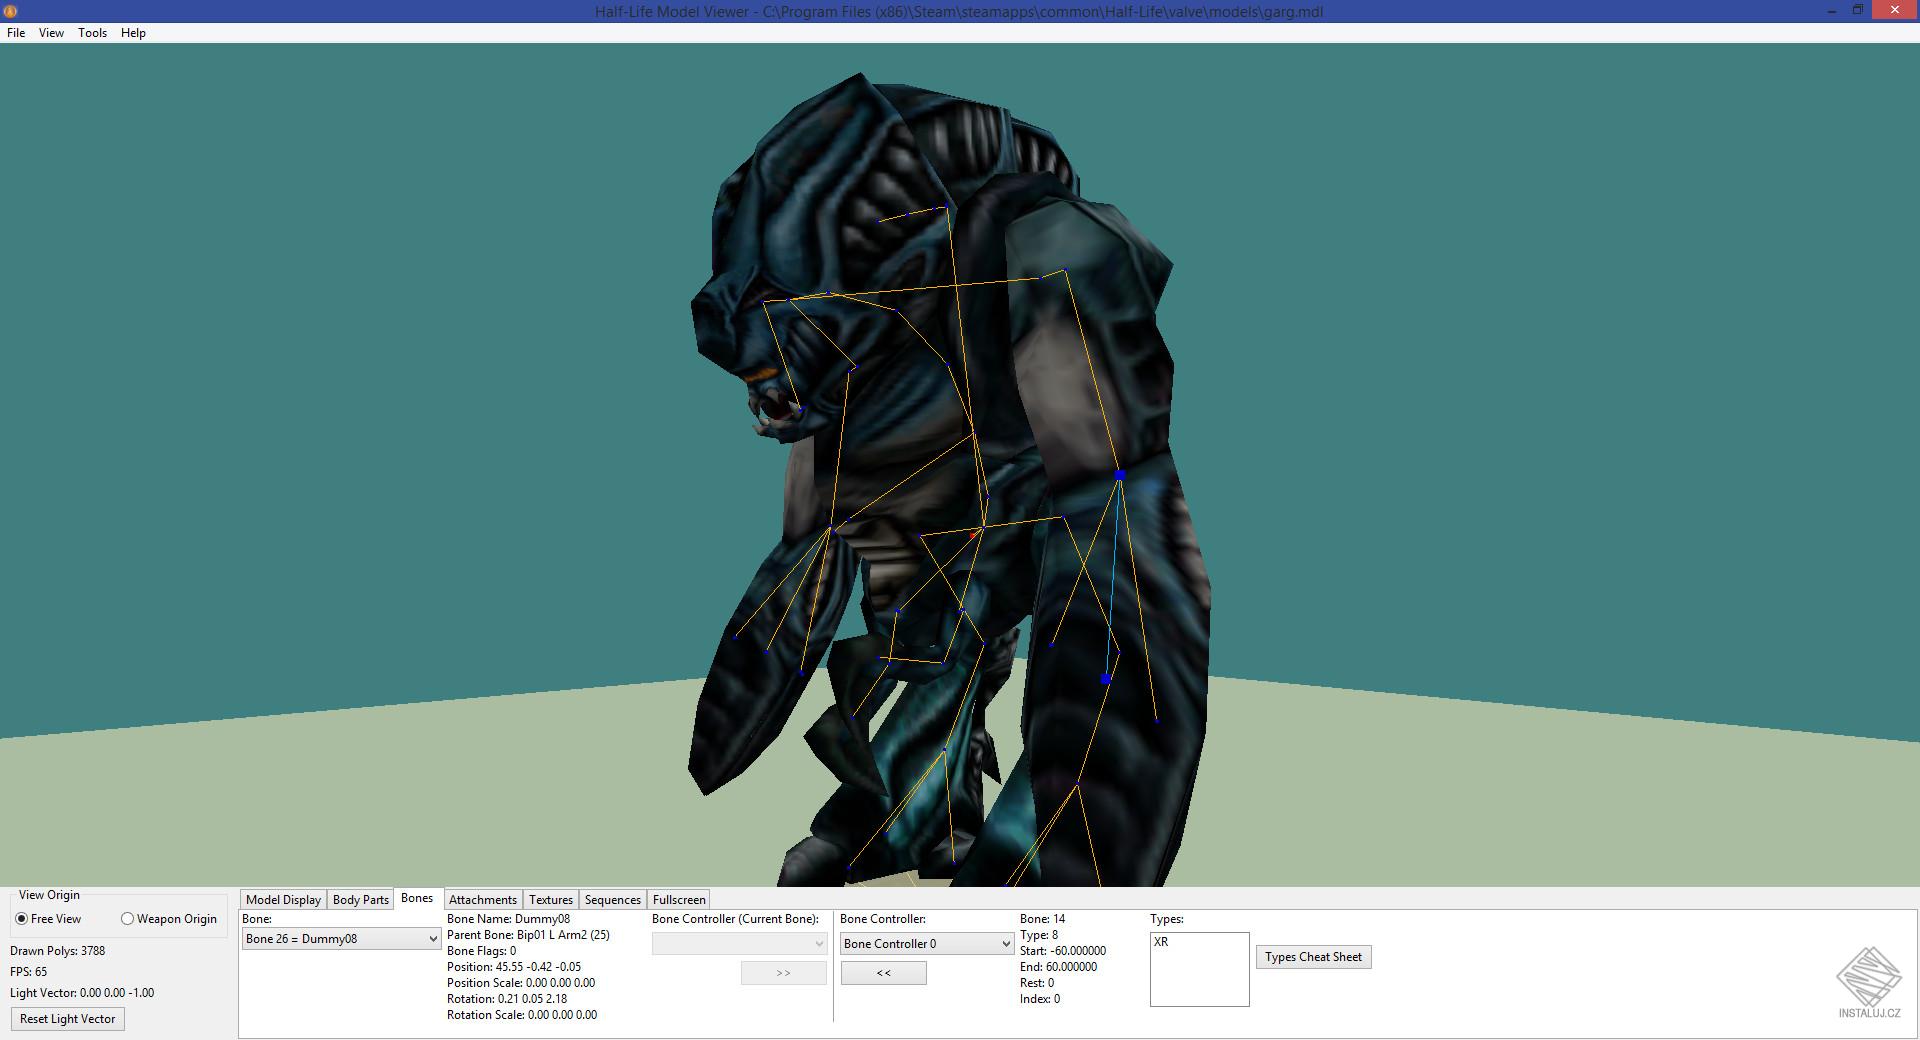Viewport: 1920px width, 1040px height.
Task: Open the Types Cheat Sheet
Action: 1313,956
